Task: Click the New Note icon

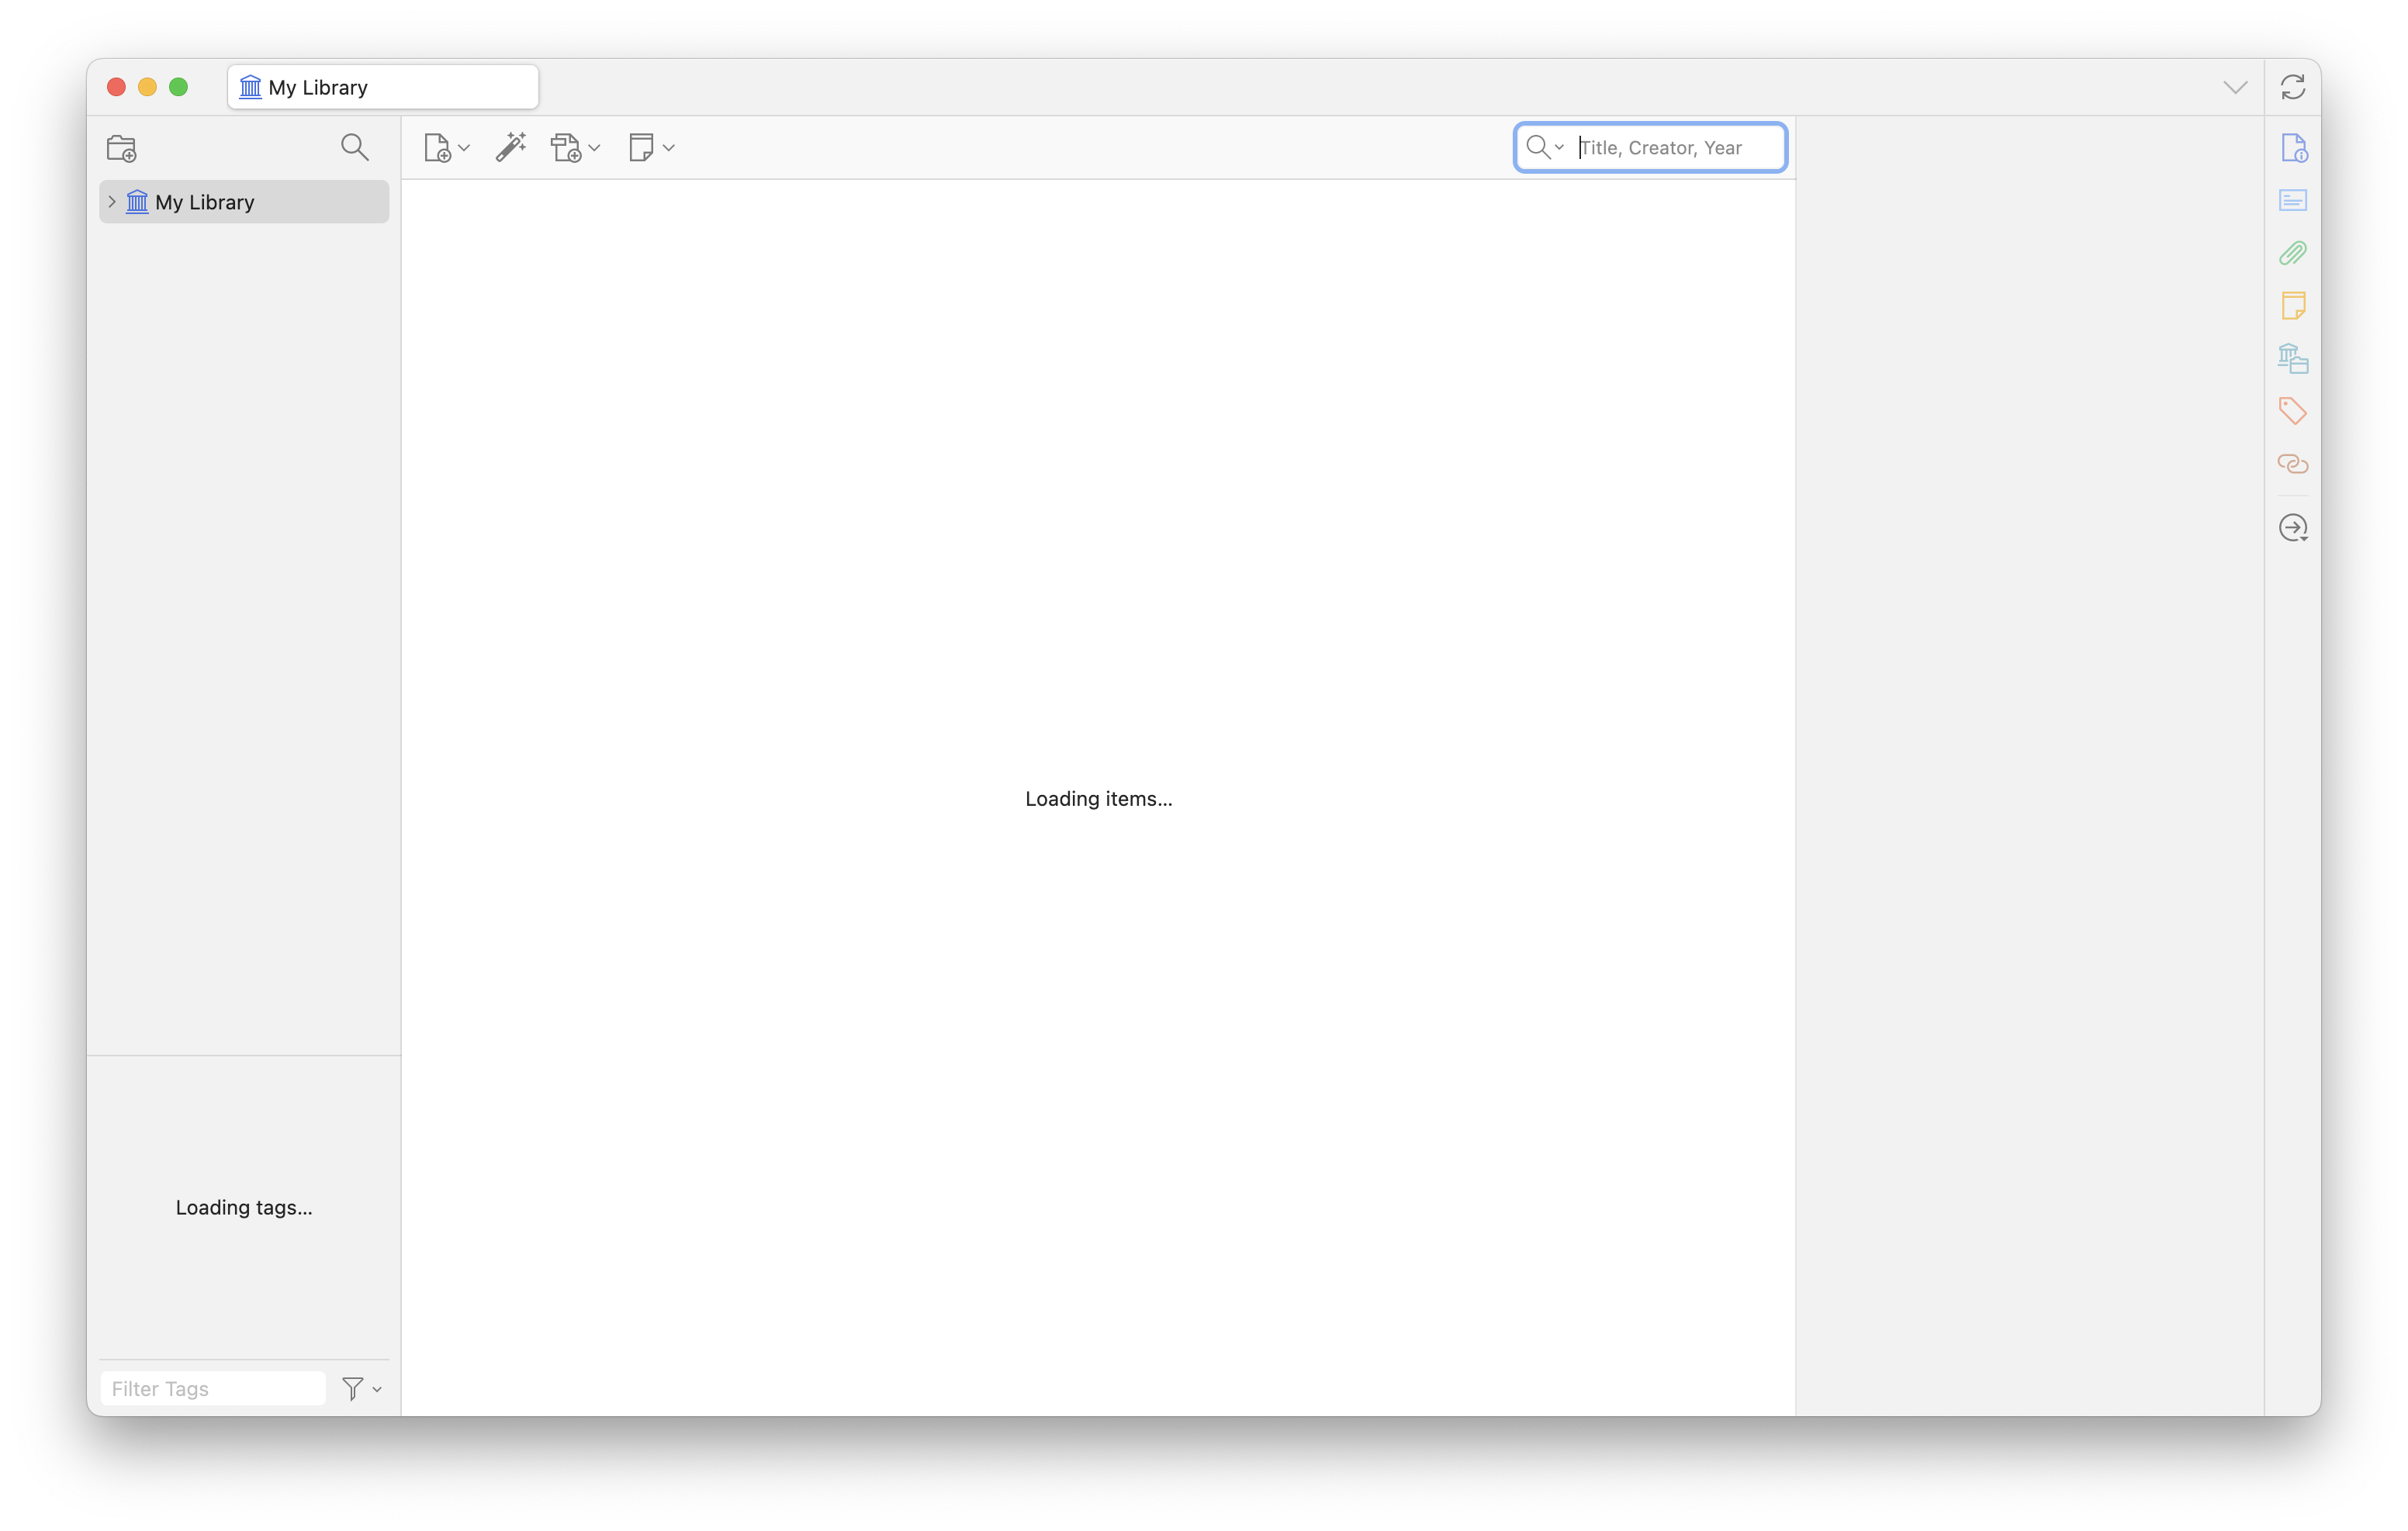Action: [641, 147]
